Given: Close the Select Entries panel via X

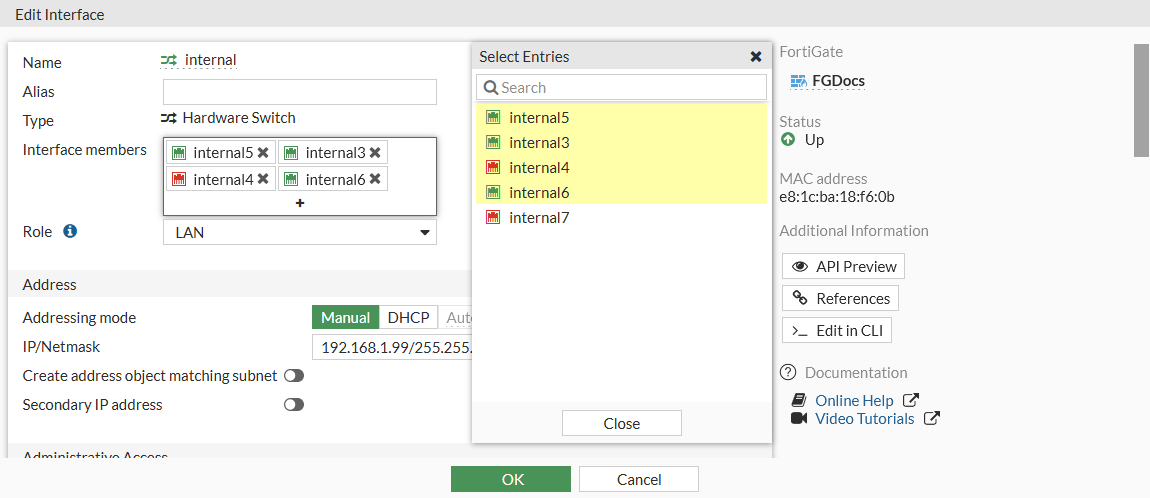Looking at the screenshot, I should (756, 57).
